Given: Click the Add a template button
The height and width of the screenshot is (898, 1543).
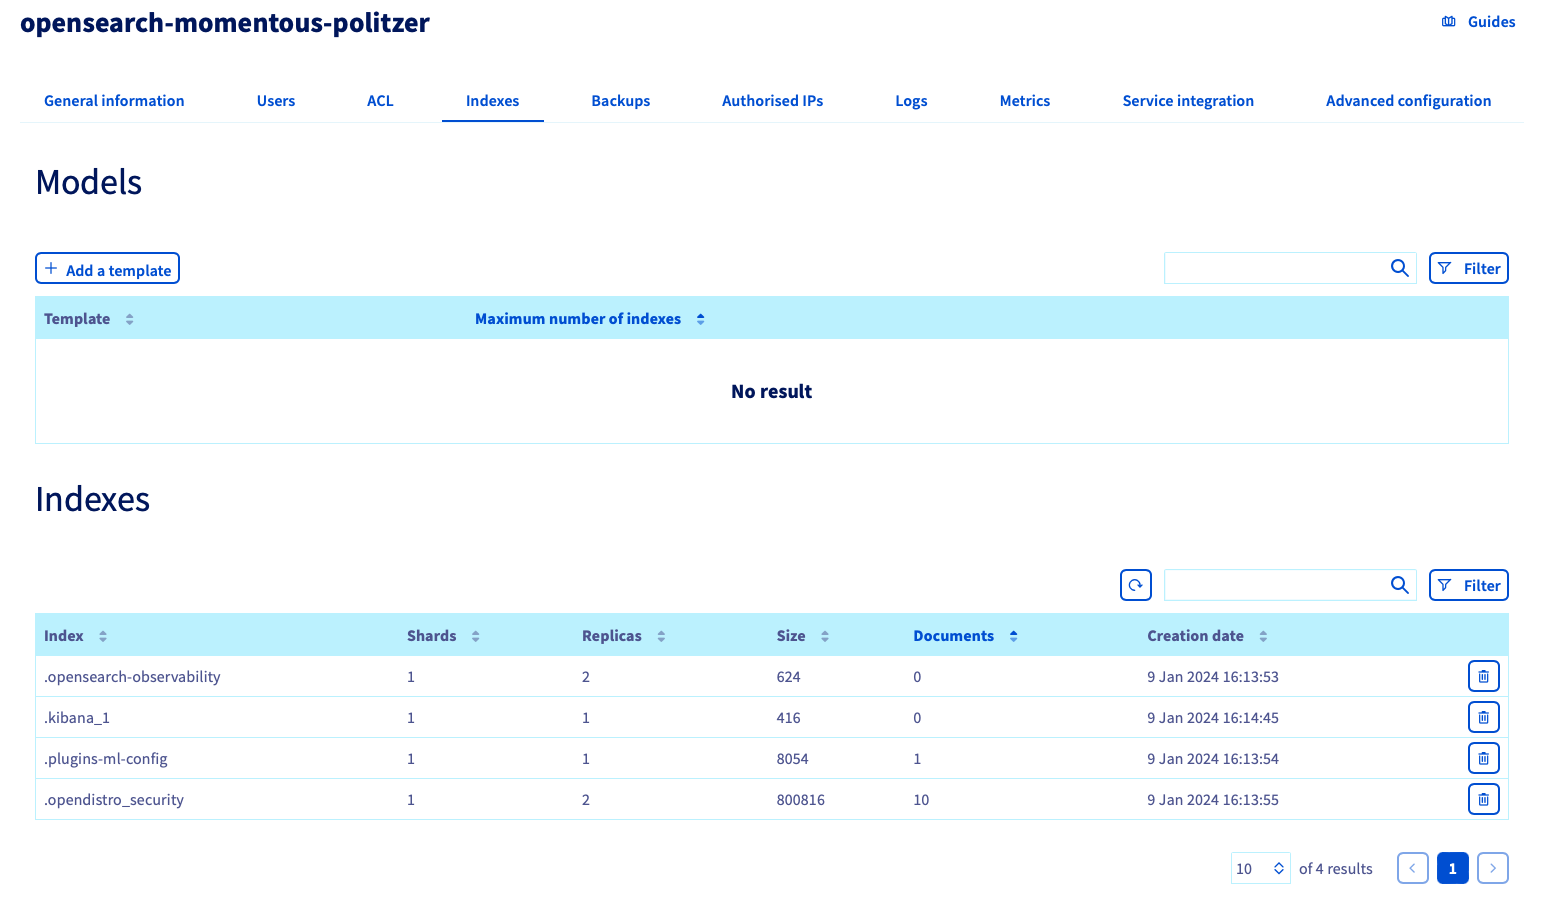Looking at the screenshot, I should [107, 268].
